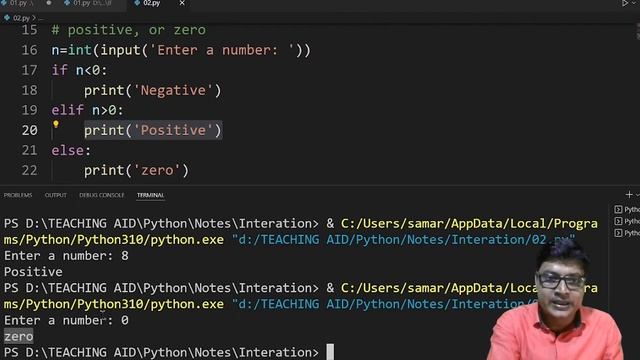
Task: Select the TERMINAL panel tab
Action: (150, 195)
